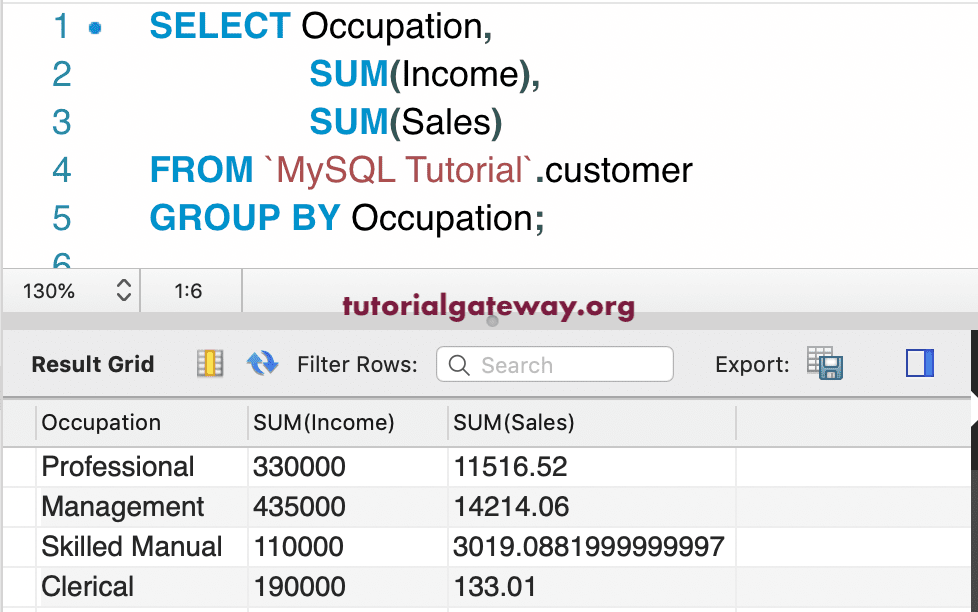978x612 pixels.
Task: Click the grid display options icon
Action: [x=209, y=364]
